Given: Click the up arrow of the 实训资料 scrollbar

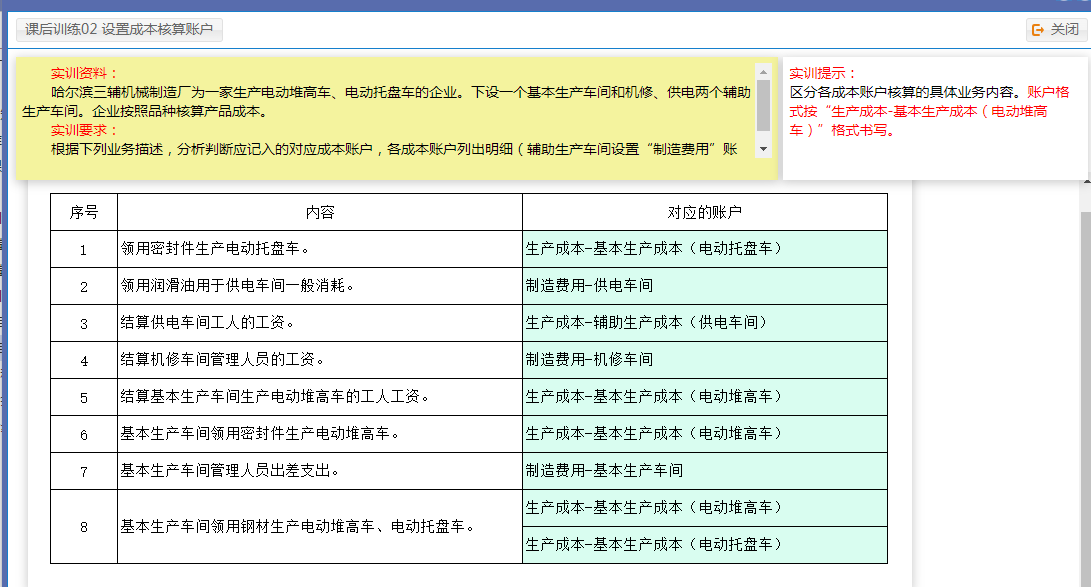Looking at the screenshot, I should pyautogui.click(x=763, y=72).
